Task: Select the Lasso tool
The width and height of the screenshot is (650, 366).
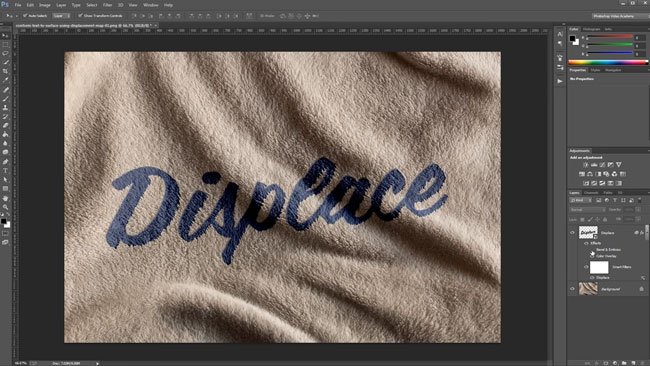Action: [5, 53]
